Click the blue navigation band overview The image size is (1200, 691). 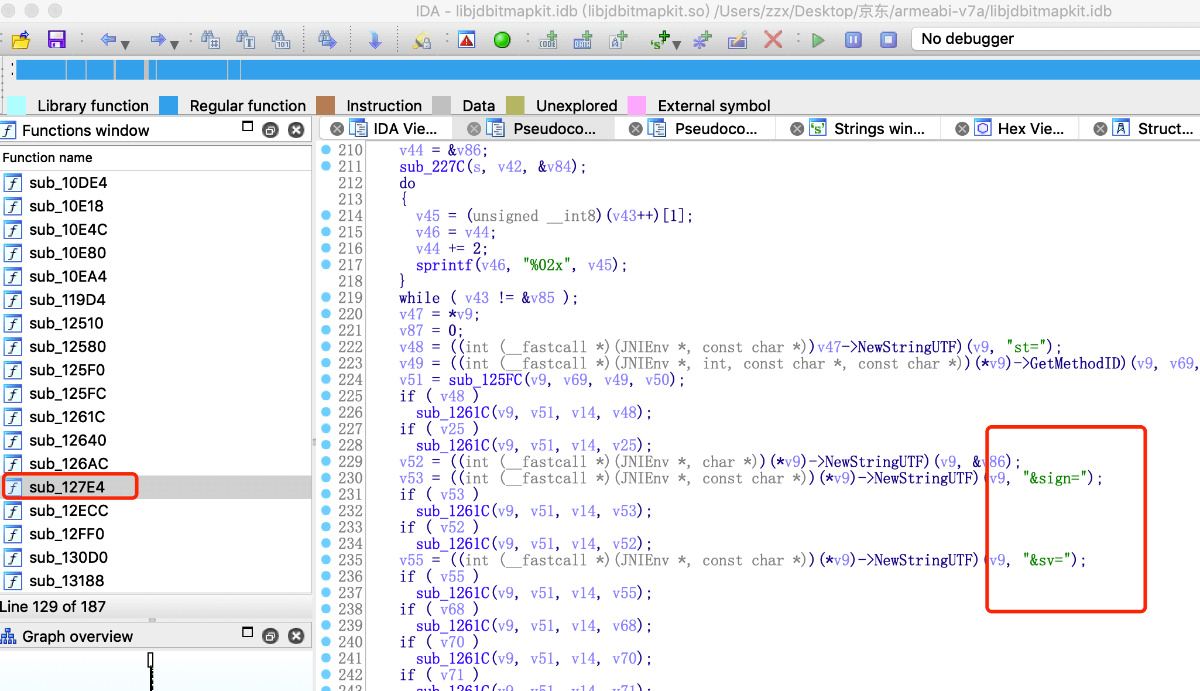(600, 70)
